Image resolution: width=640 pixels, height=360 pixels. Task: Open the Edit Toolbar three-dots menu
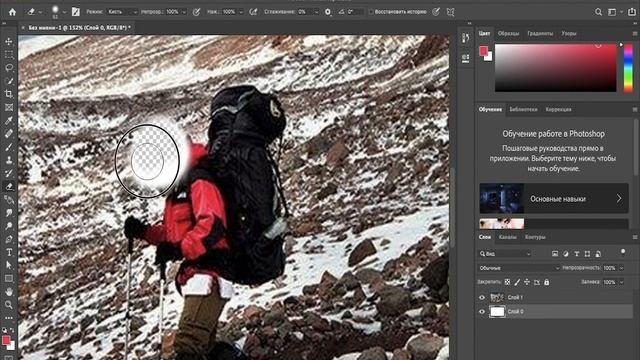[x=9, y=318]
